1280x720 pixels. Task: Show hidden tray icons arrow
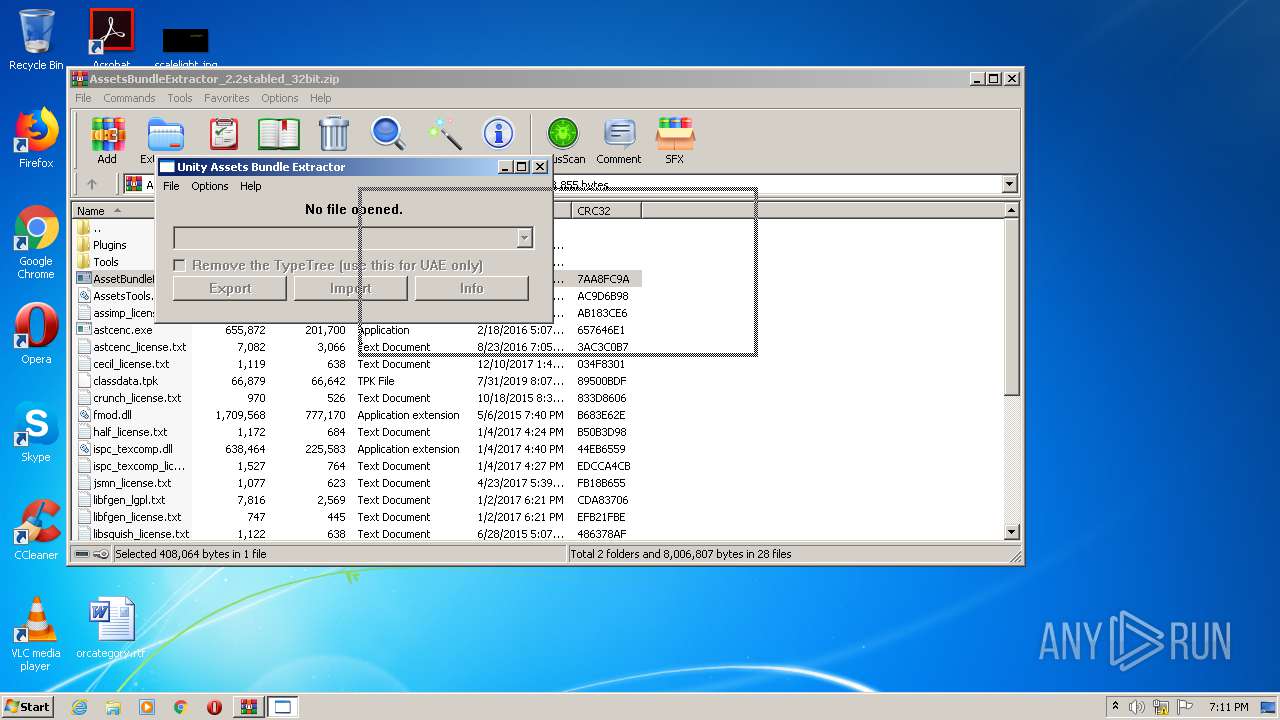click(1115, 707)
